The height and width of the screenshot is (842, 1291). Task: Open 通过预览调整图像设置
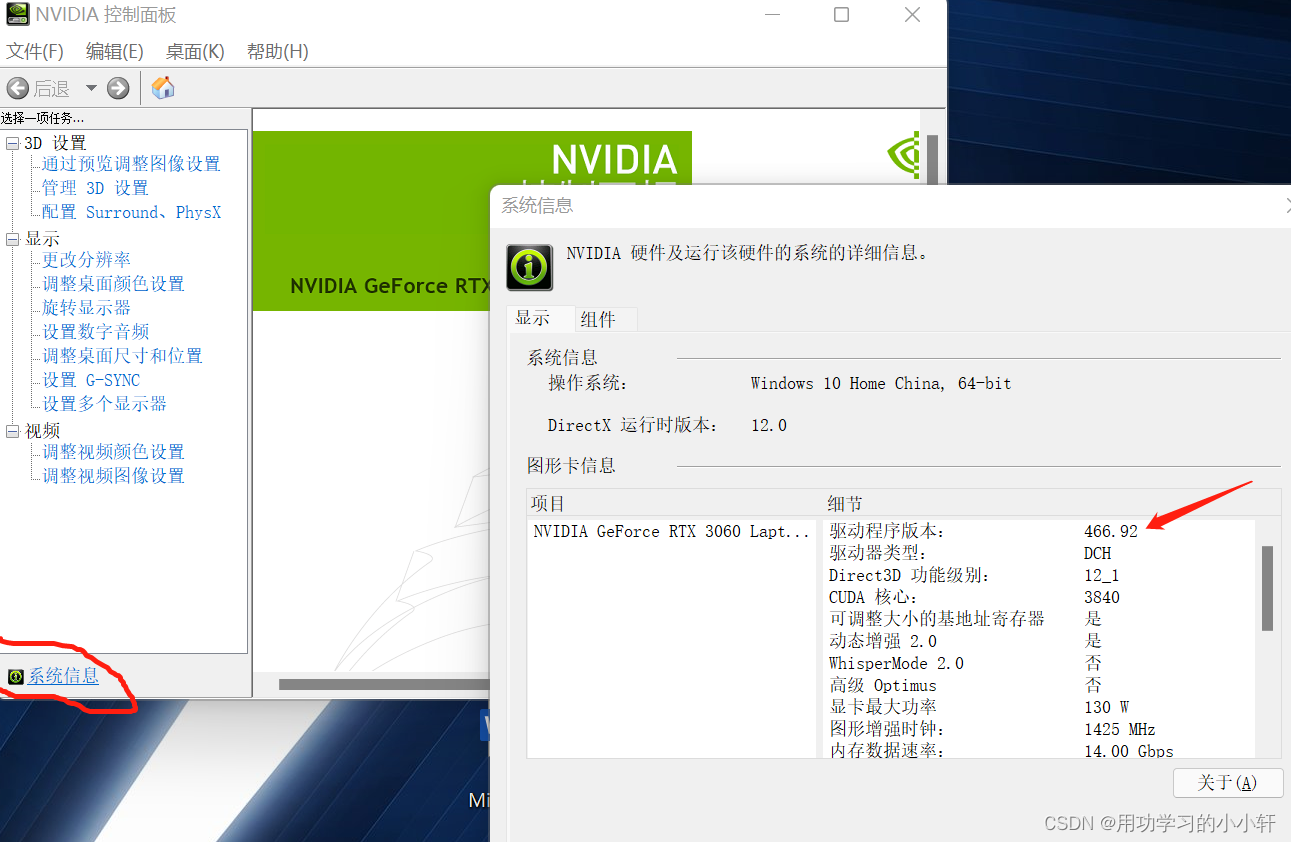(x=131, y=164)
